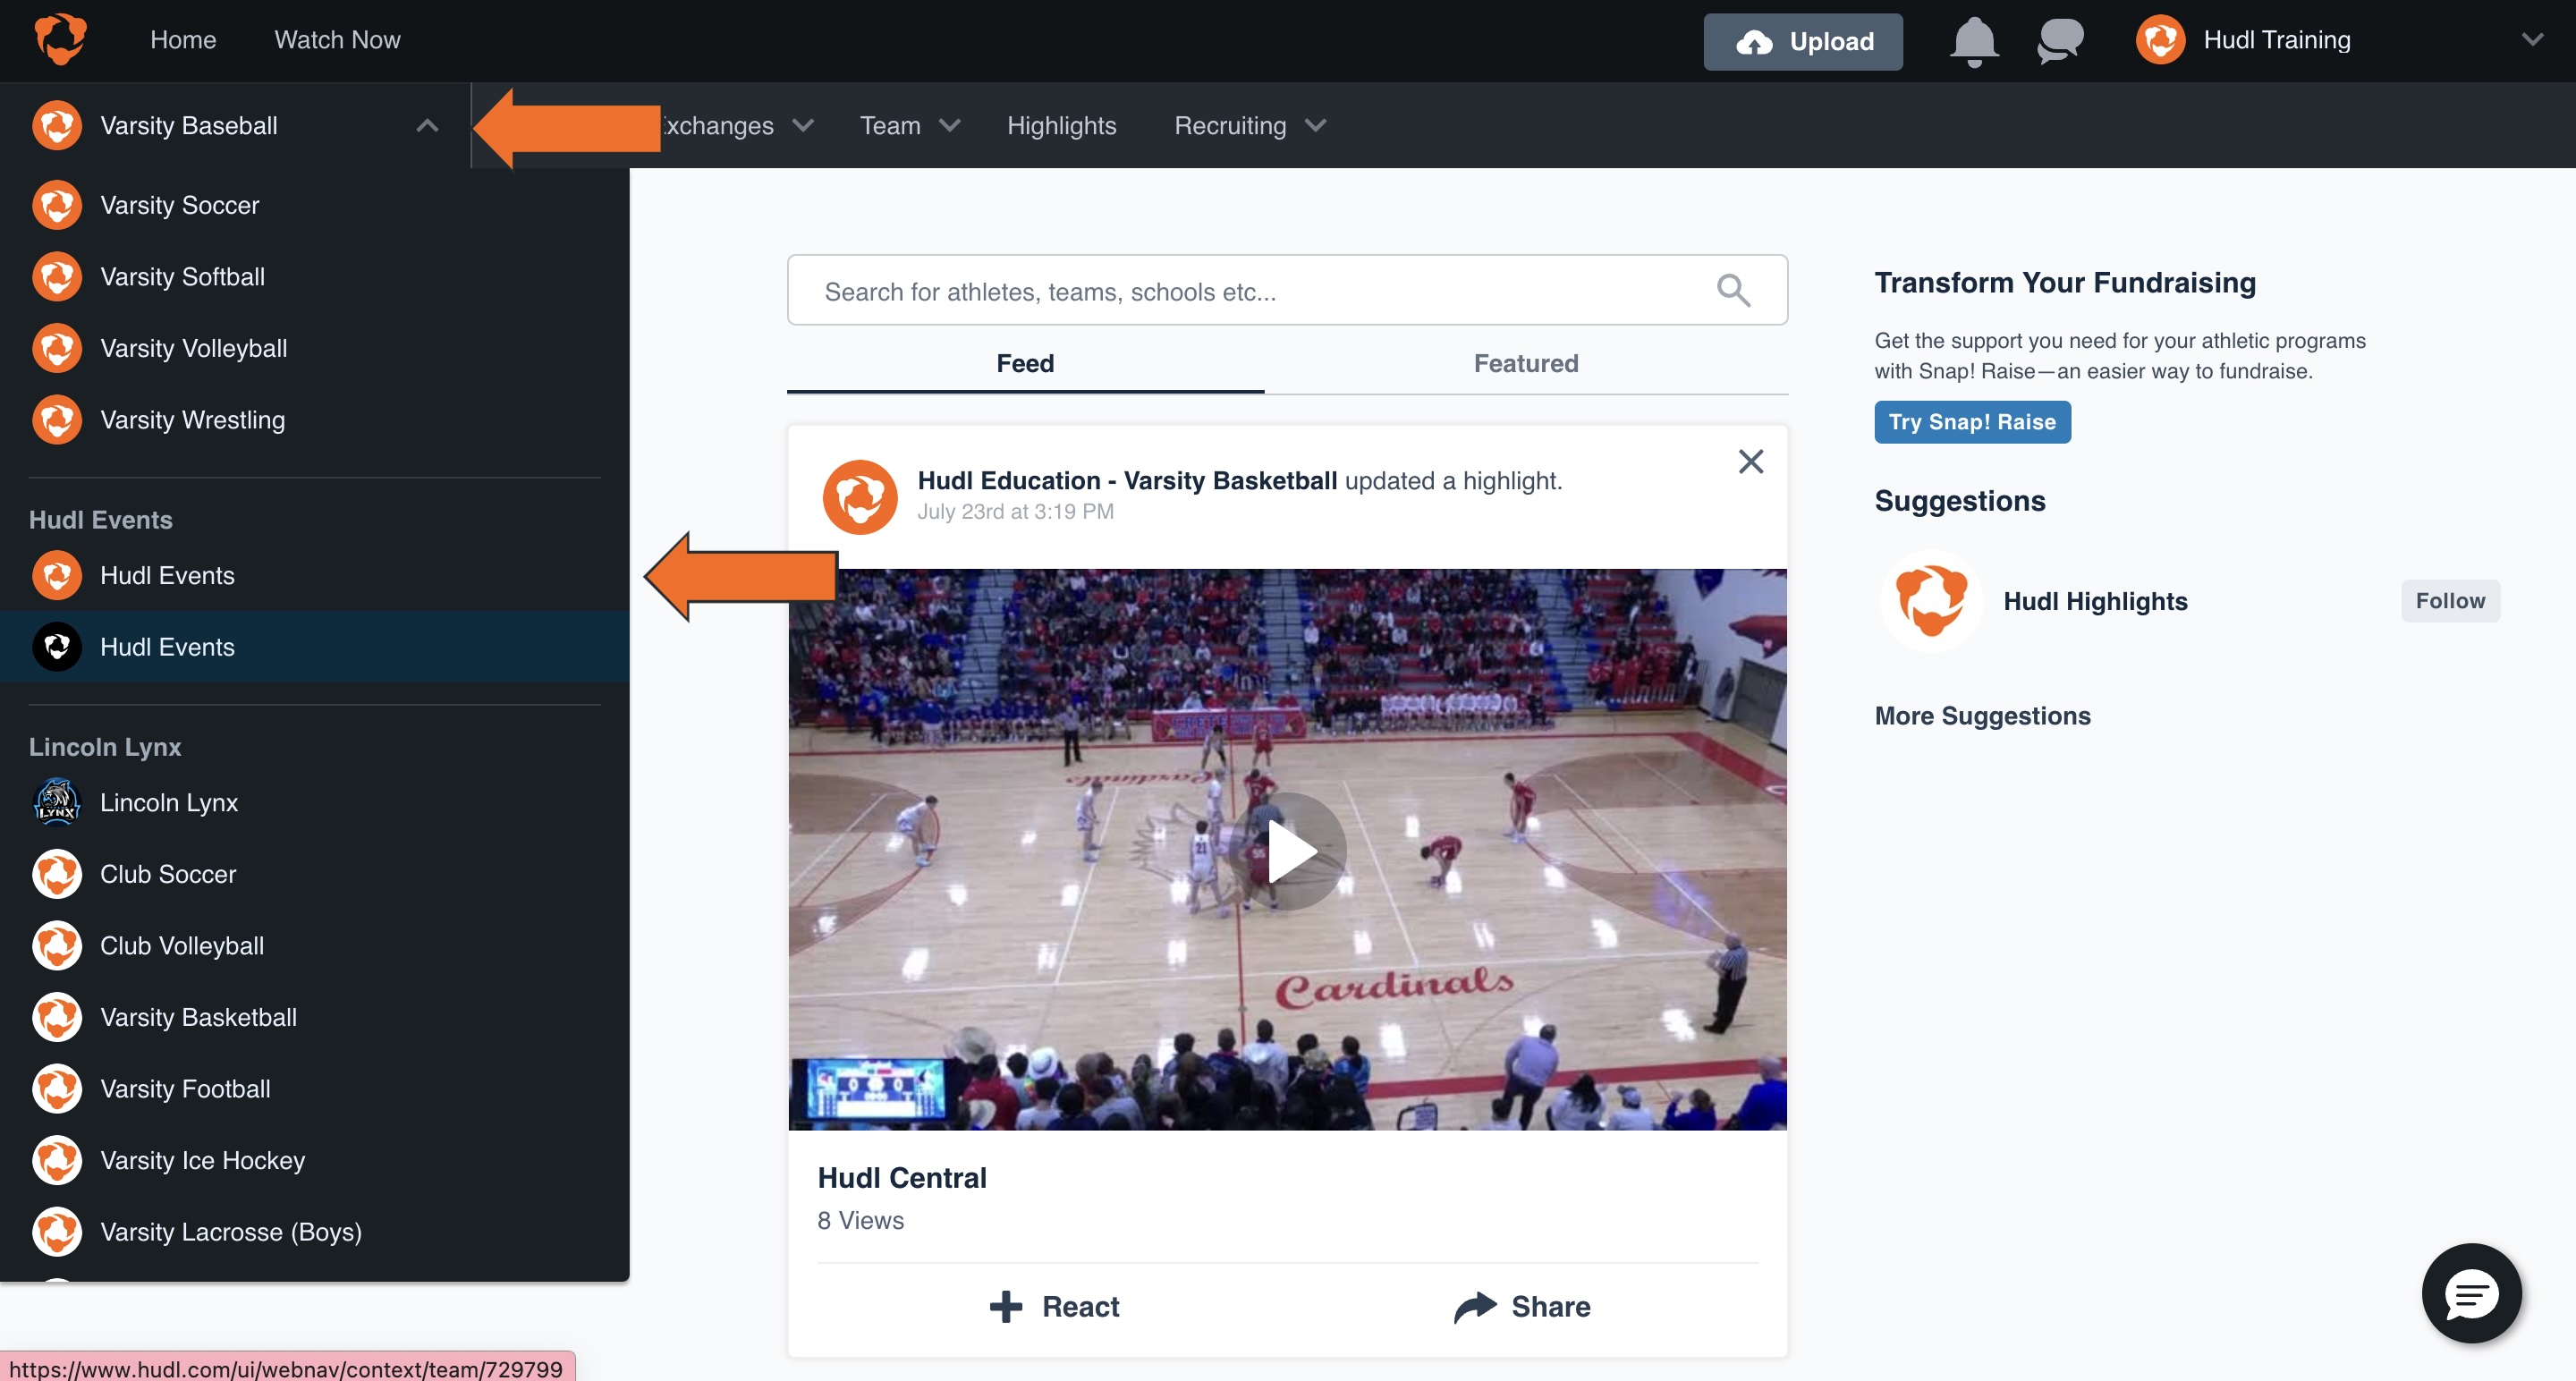Click the Hudl Central video title
Screen dimensions: 2576x1381
tap(902, 1178)
